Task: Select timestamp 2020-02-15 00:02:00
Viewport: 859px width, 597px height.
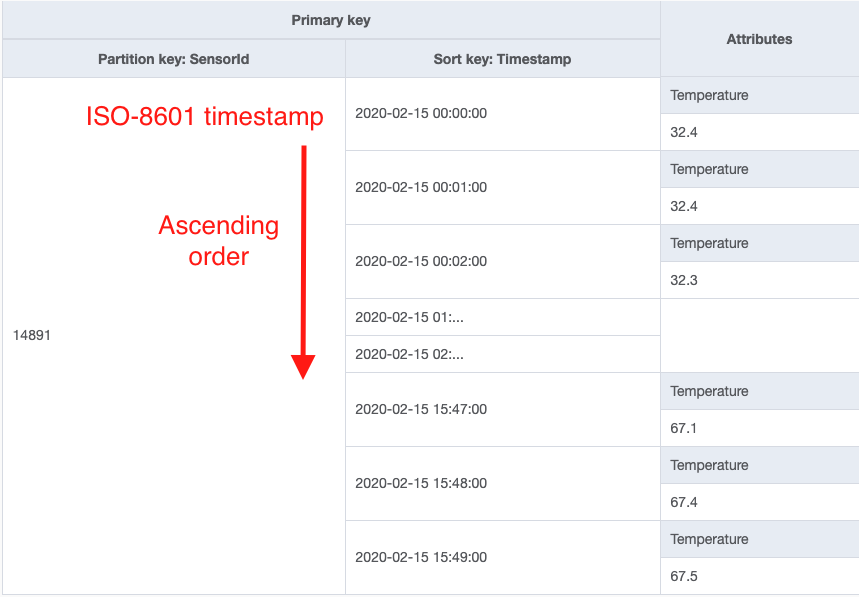Action: [419, 261]
